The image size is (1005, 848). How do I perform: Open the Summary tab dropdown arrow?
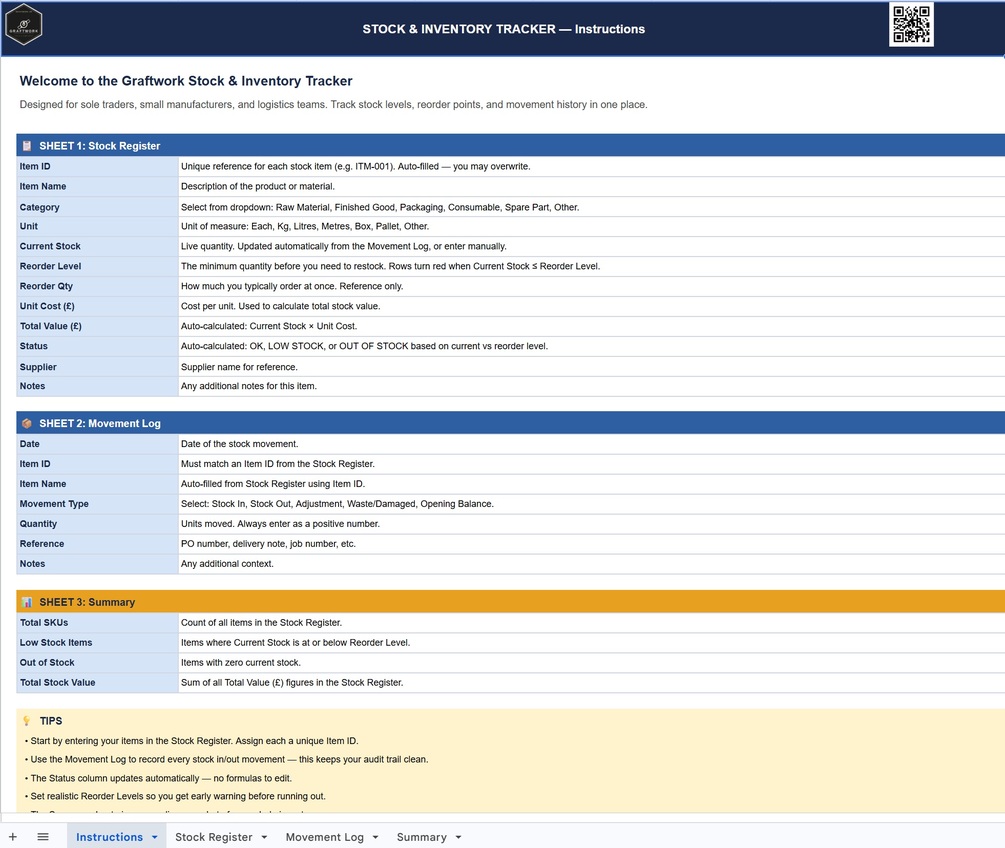pos(458,837)
